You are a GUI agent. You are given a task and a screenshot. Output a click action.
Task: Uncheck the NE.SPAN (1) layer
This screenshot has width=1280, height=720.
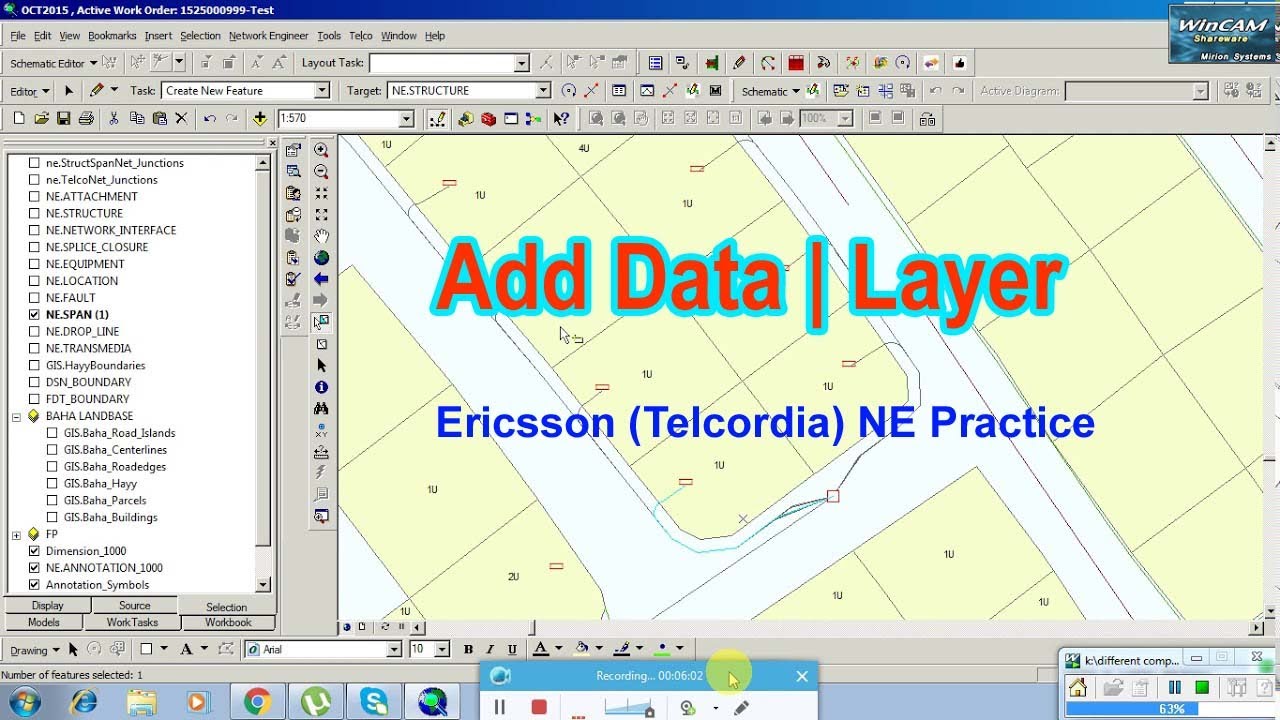[x=34, y=314]
